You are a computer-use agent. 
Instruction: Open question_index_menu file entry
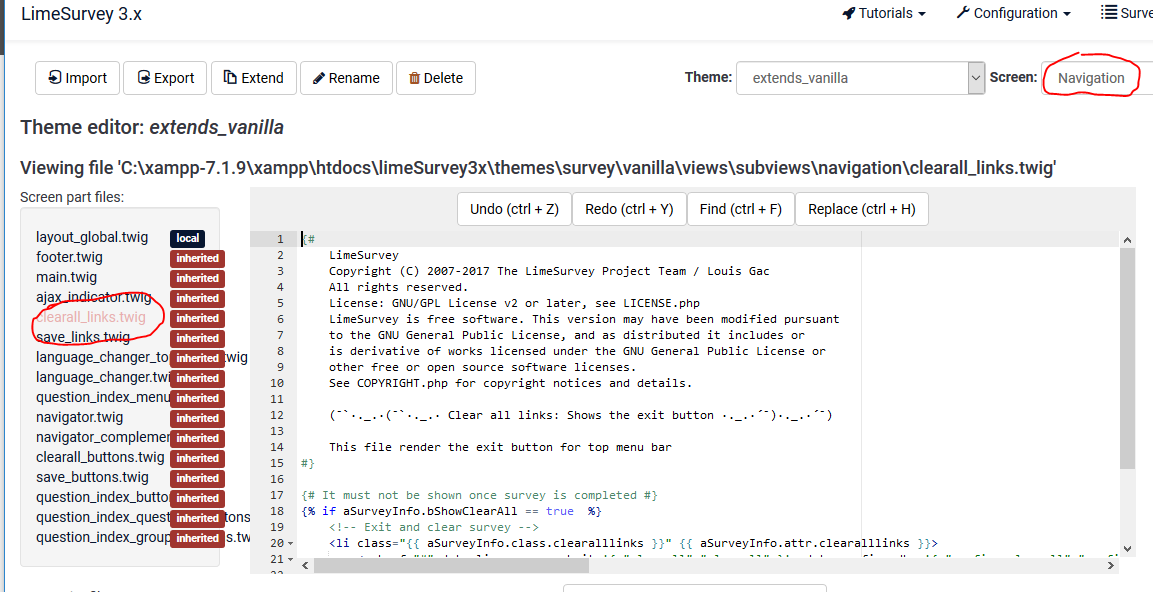[103, 397]
